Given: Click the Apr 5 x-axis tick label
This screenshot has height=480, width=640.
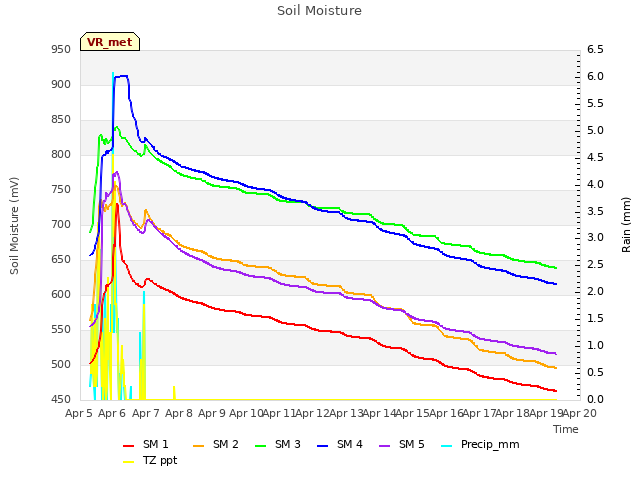Looking at the screenshot, I should tap(79, 413).
